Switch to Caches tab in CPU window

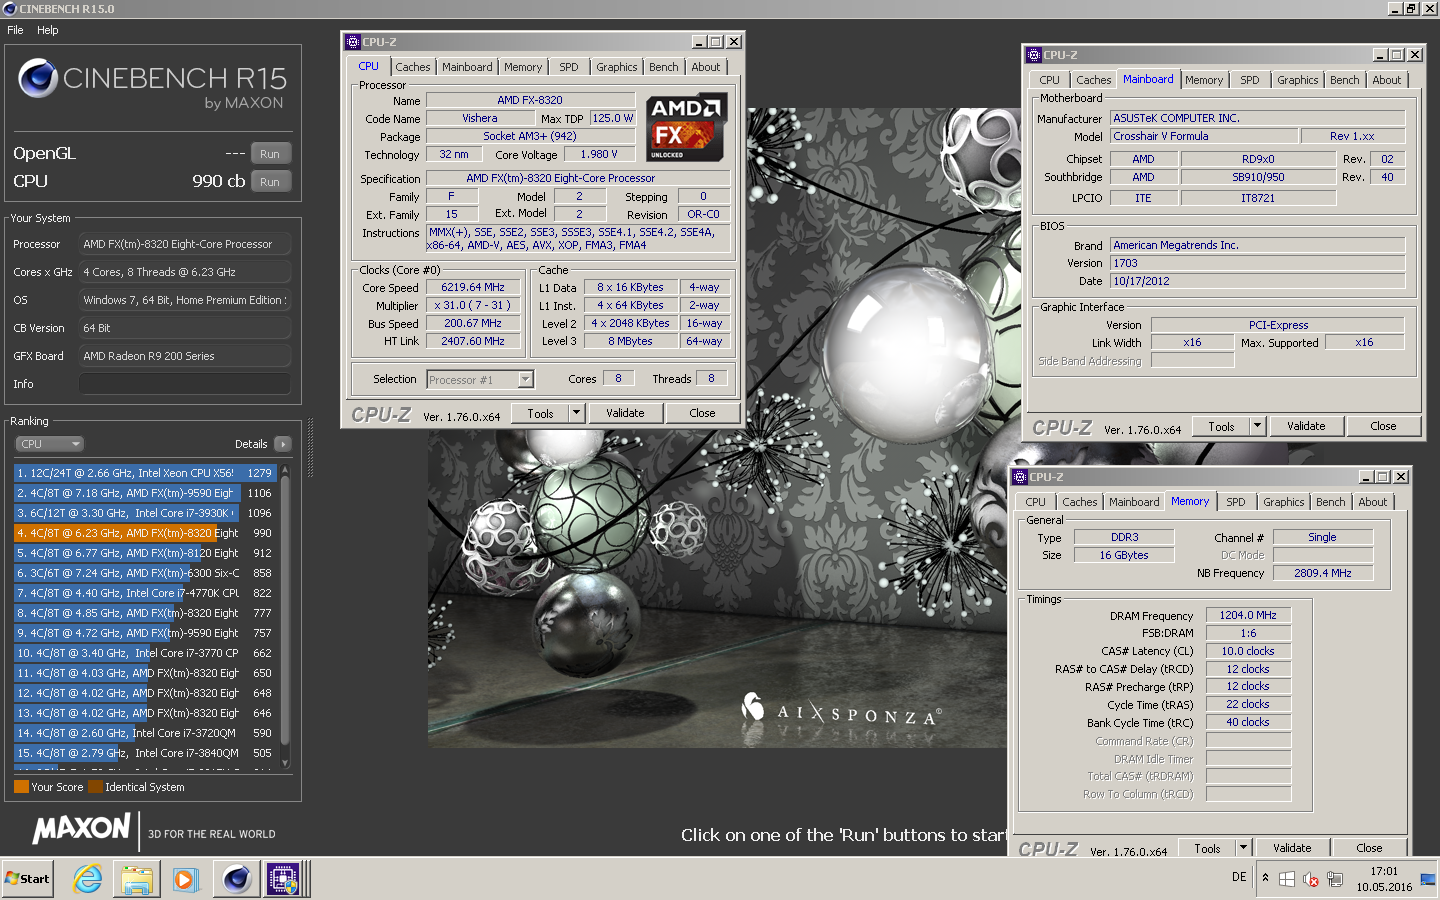point(413,67)
